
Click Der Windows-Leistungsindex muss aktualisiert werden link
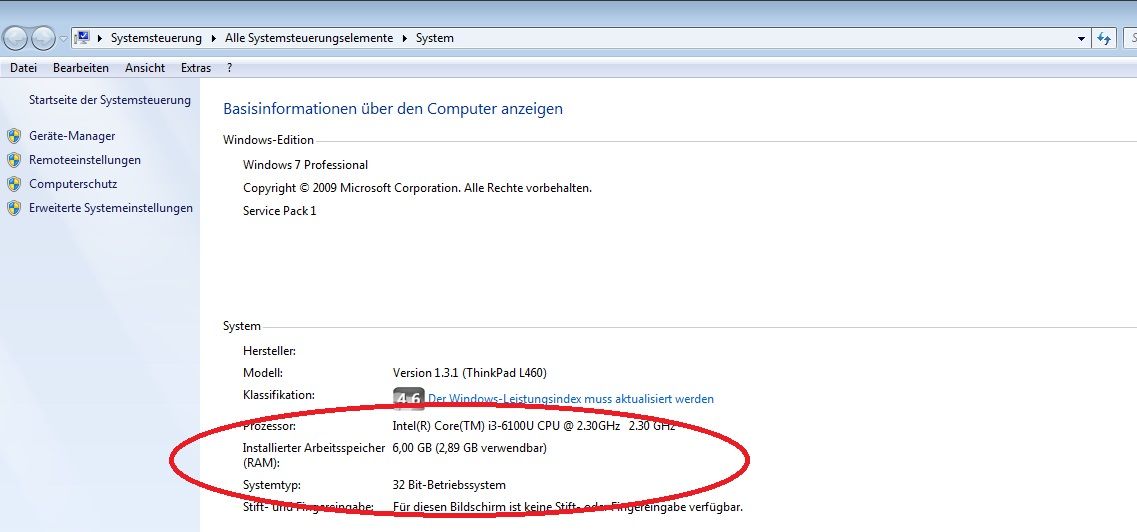pyautogui.click(x=571, y=399)
